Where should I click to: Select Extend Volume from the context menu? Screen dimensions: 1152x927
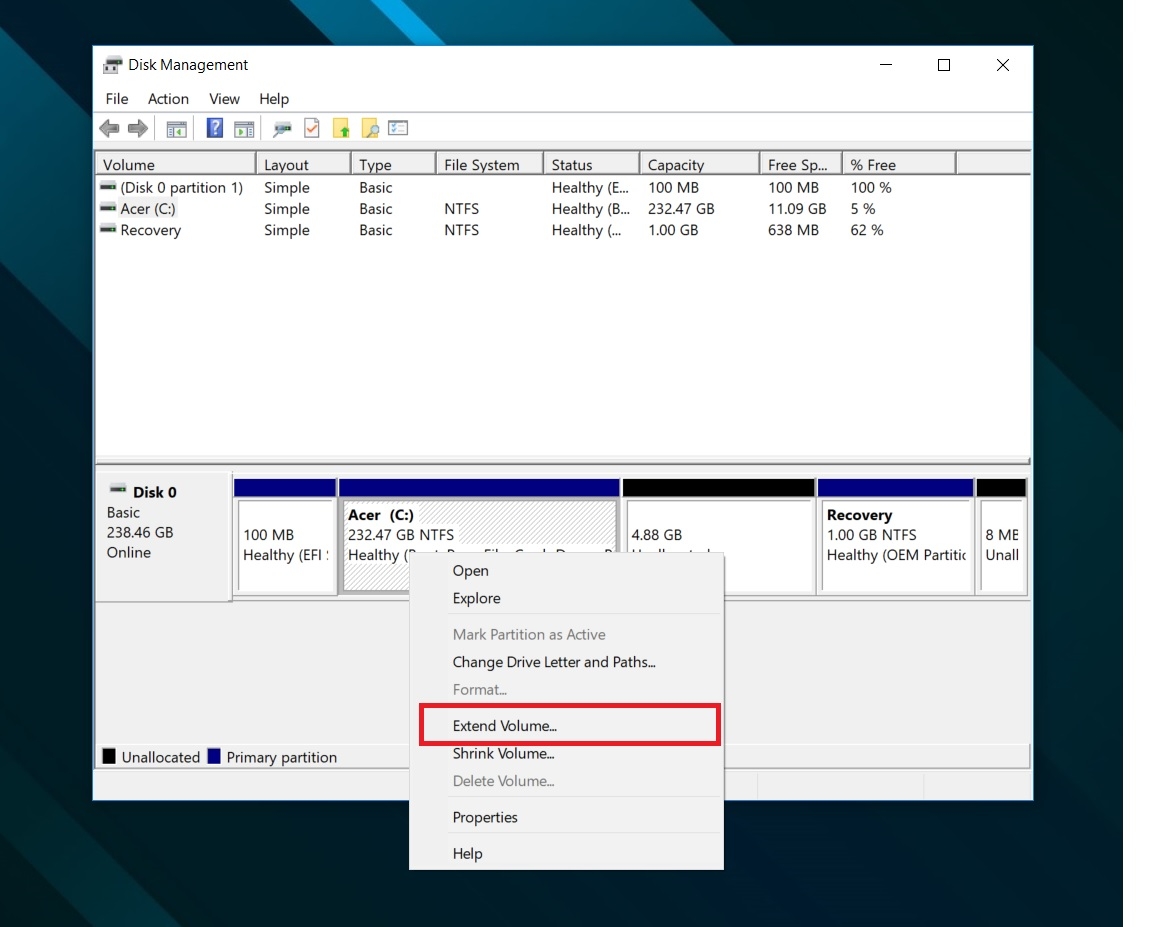[x=502, y=725]
